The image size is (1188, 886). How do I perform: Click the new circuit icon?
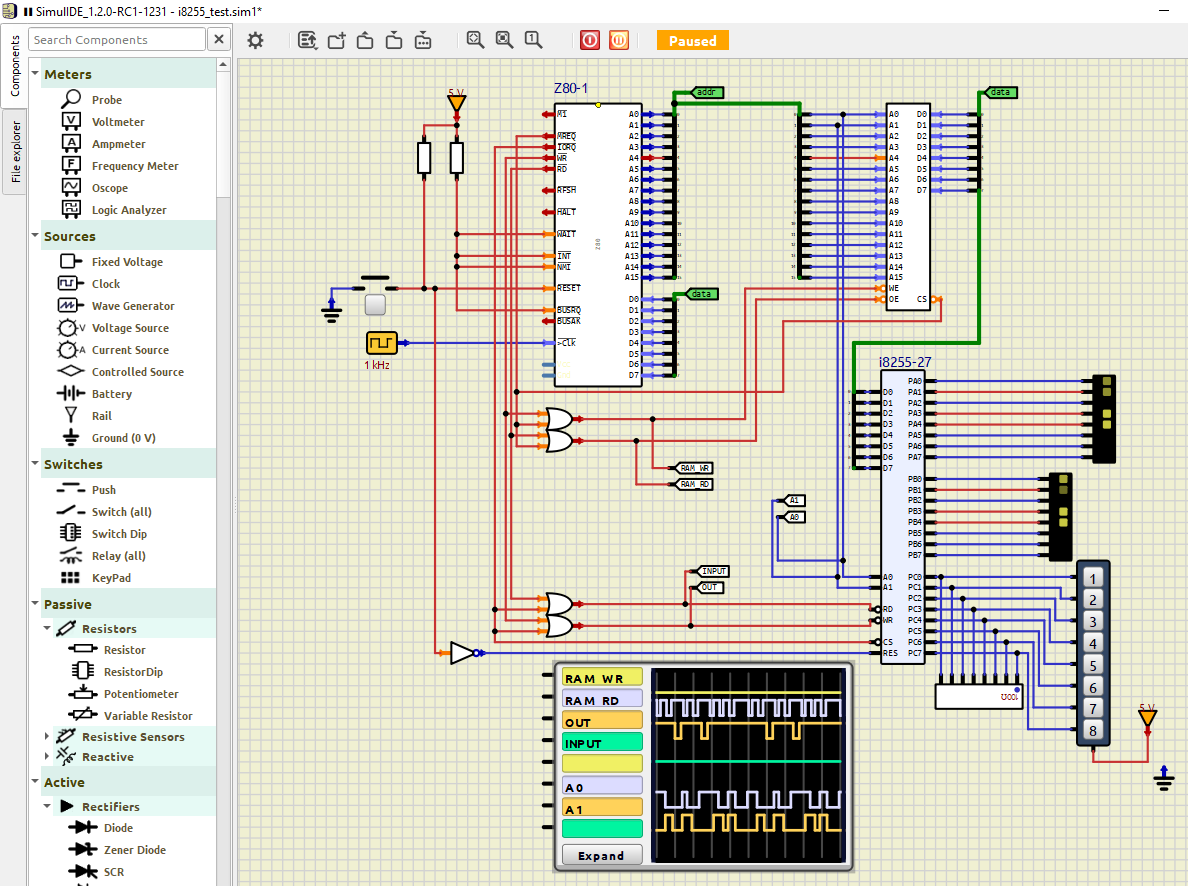[336, 40]
